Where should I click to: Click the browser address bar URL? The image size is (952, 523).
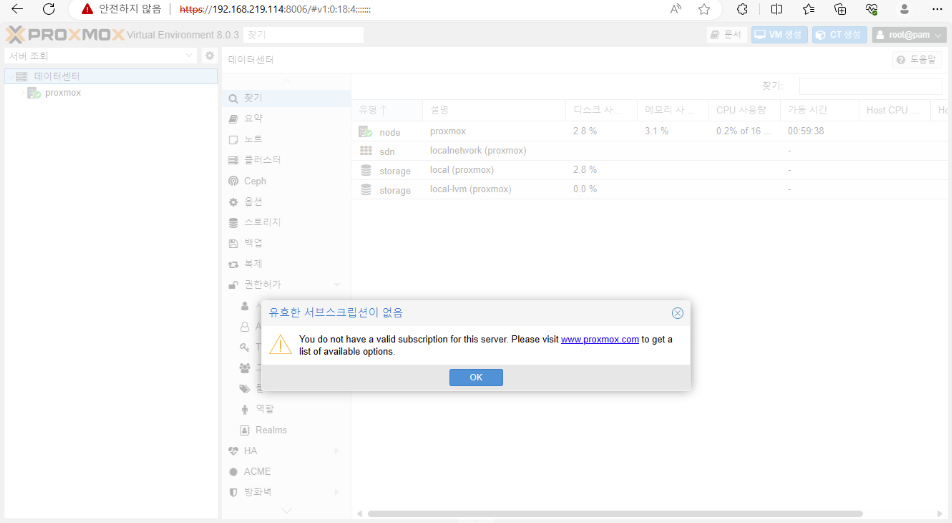[275, 10]
